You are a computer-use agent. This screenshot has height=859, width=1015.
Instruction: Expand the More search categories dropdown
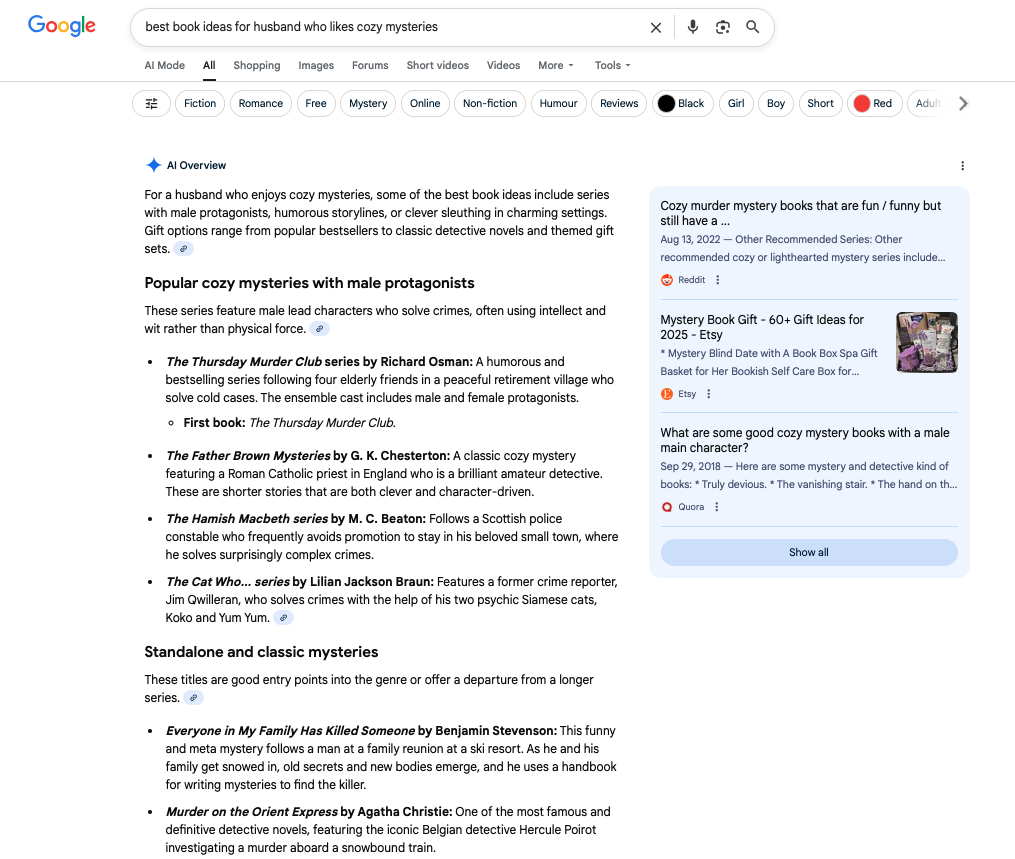point(555,66)
